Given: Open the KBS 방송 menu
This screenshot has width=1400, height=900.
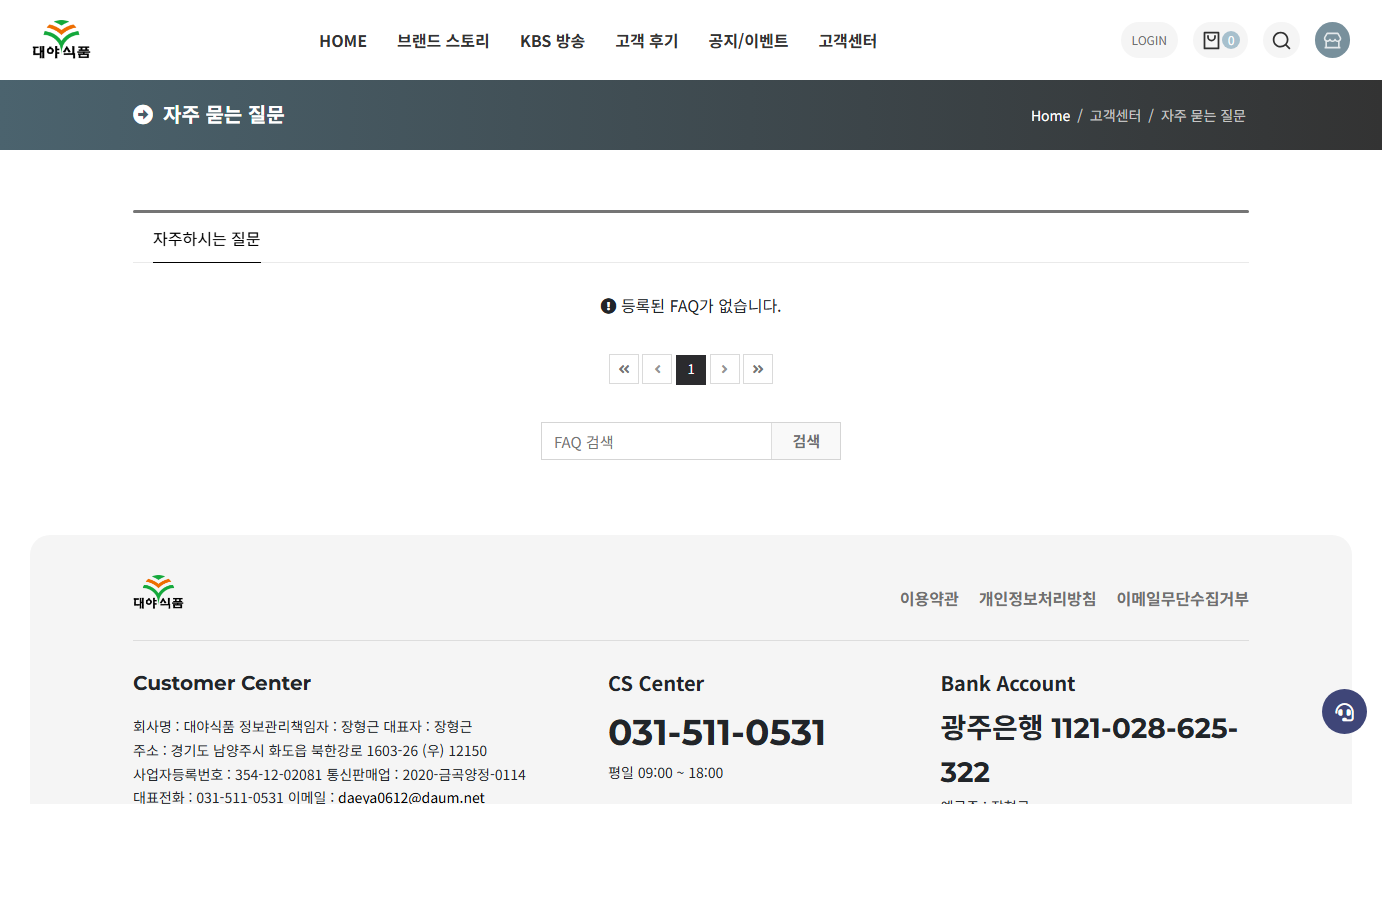Looking at the screenshot, I should click(x=552, y=41).
